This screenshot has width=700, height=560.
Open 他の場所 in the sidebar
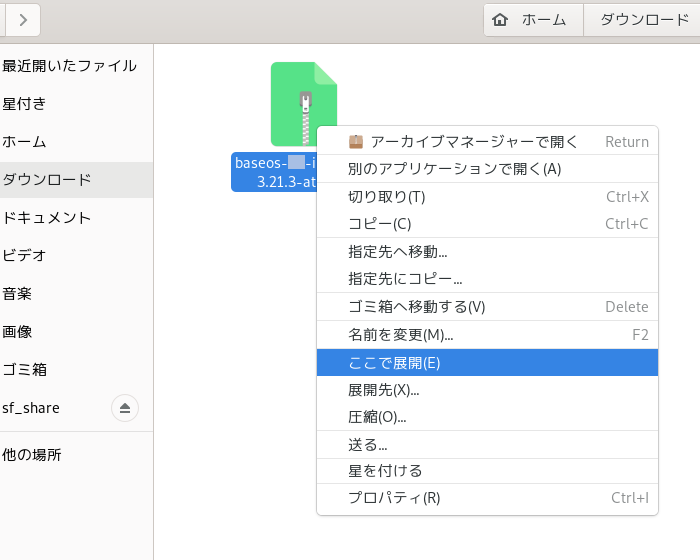click(x=32, y=455)
